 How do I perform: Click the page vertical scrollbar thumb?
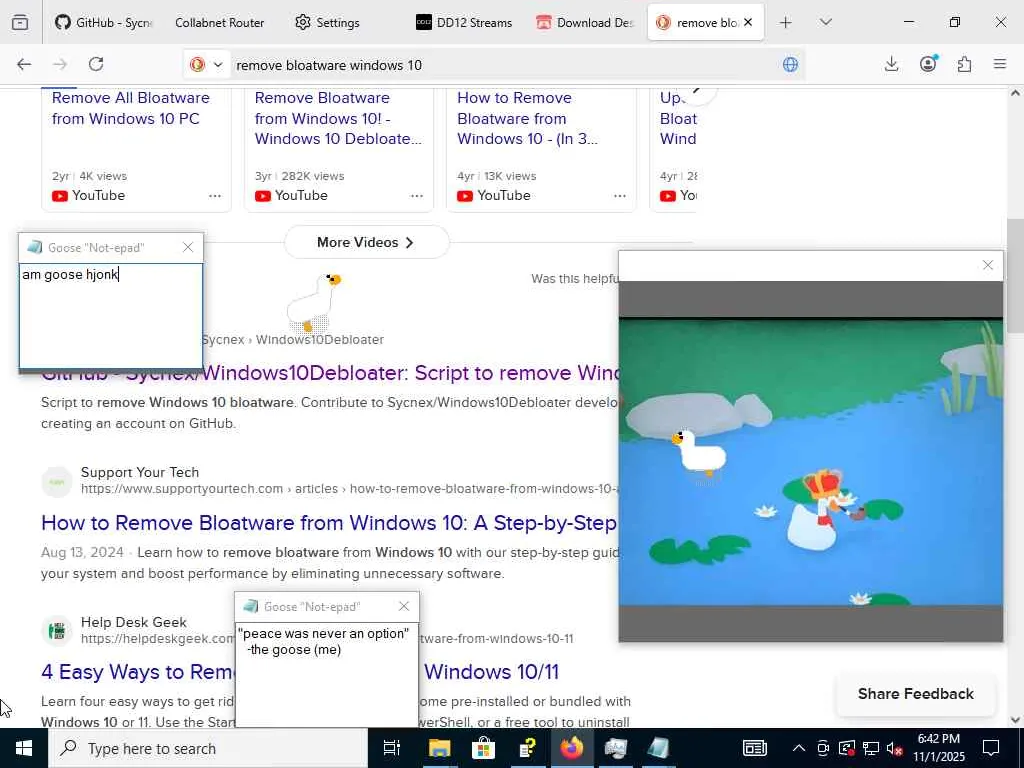(1015, 278)
